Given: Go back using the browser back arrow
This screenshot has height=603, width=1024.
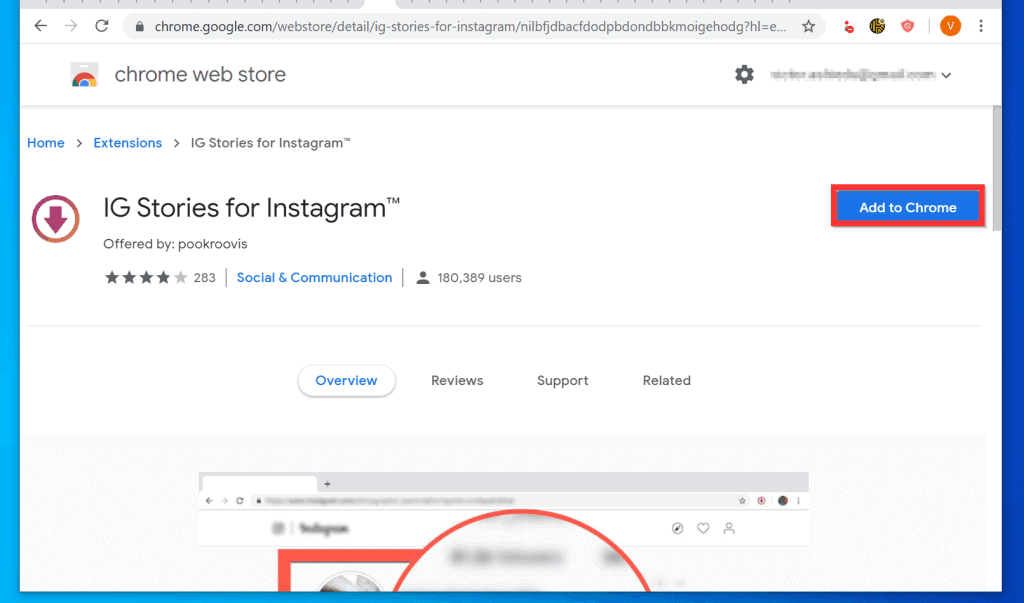Looking at the screenshot, I should click(x=40, y=26).
